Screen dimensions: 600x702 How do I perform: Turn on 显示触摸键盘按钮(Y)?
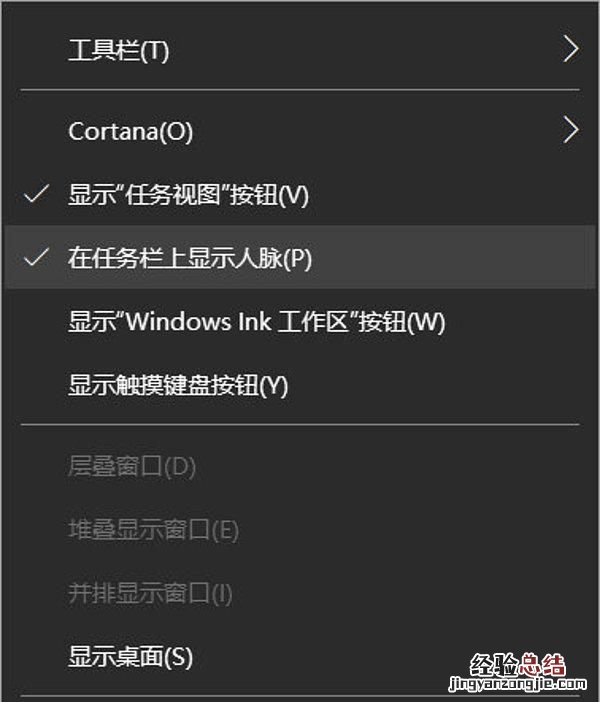178,385
